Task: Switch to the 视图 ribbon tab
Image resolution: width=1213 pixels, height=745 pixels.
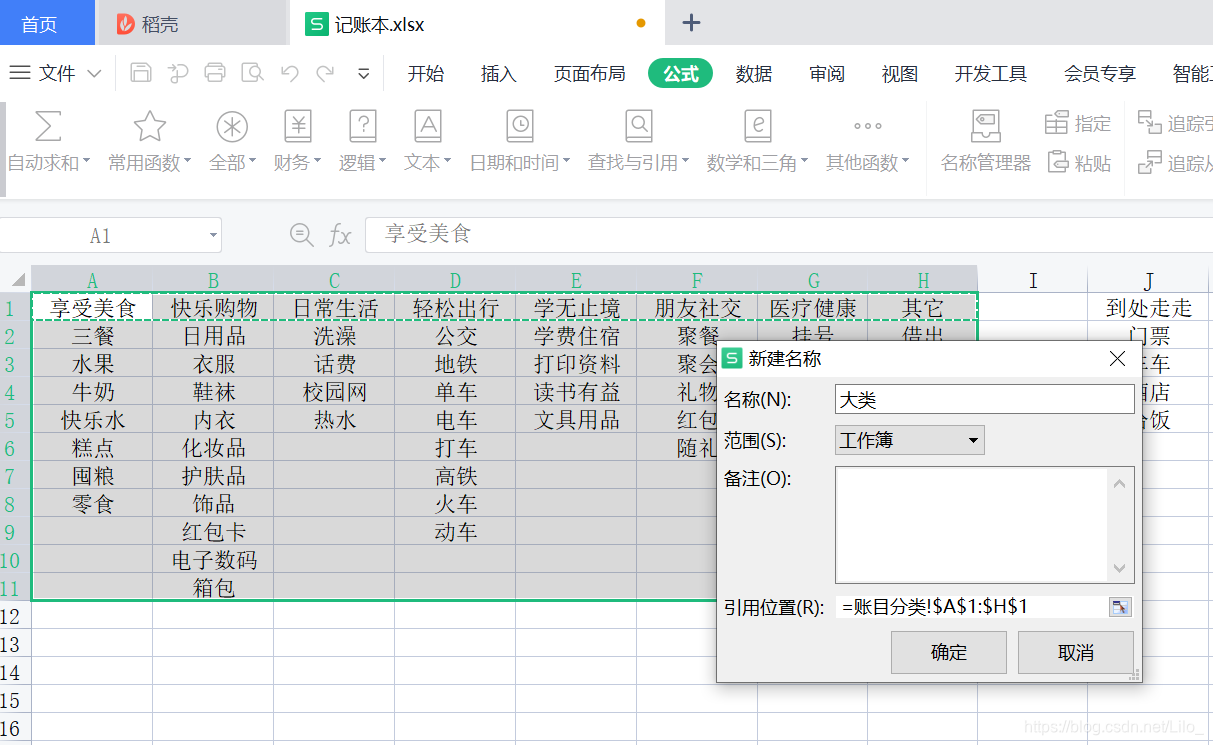Action: (900, 74)
